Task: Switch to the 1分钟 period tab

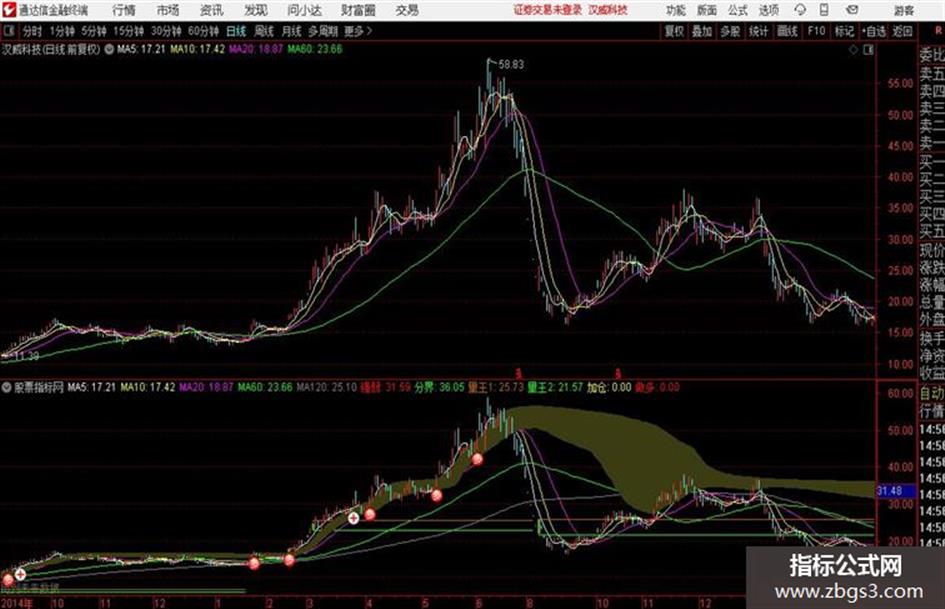Action: coord(61,31)
